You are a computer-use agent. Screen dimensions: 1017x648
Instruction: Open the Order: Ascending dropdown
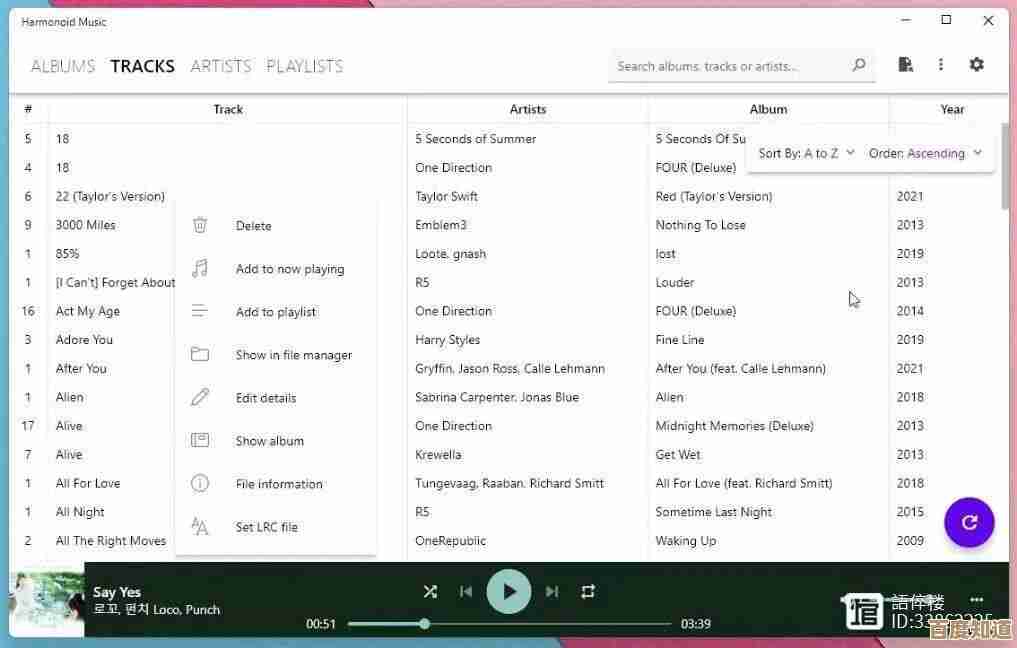(x=925, y=153)
